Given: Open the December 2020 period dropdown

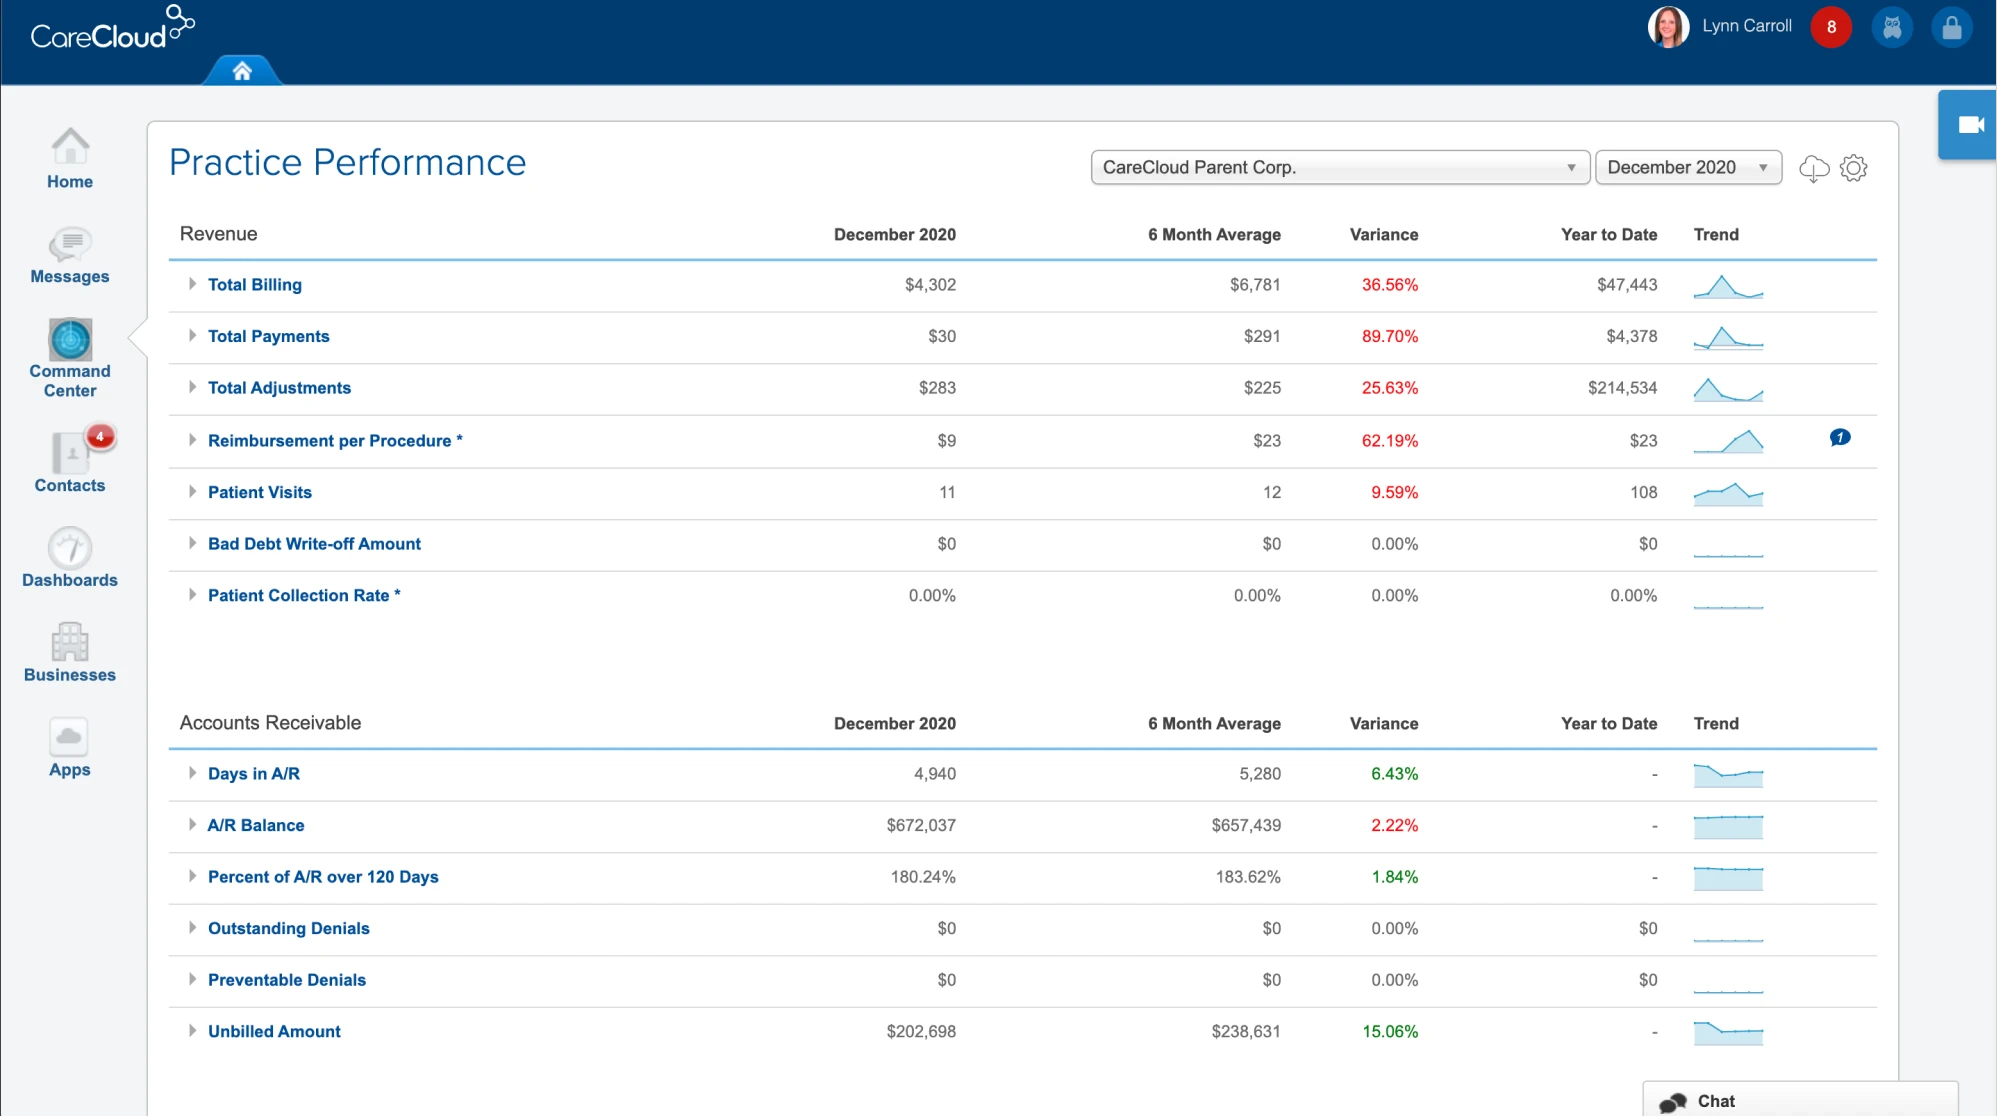Looking at the screenshot, I should click(x=1688, y=168).
